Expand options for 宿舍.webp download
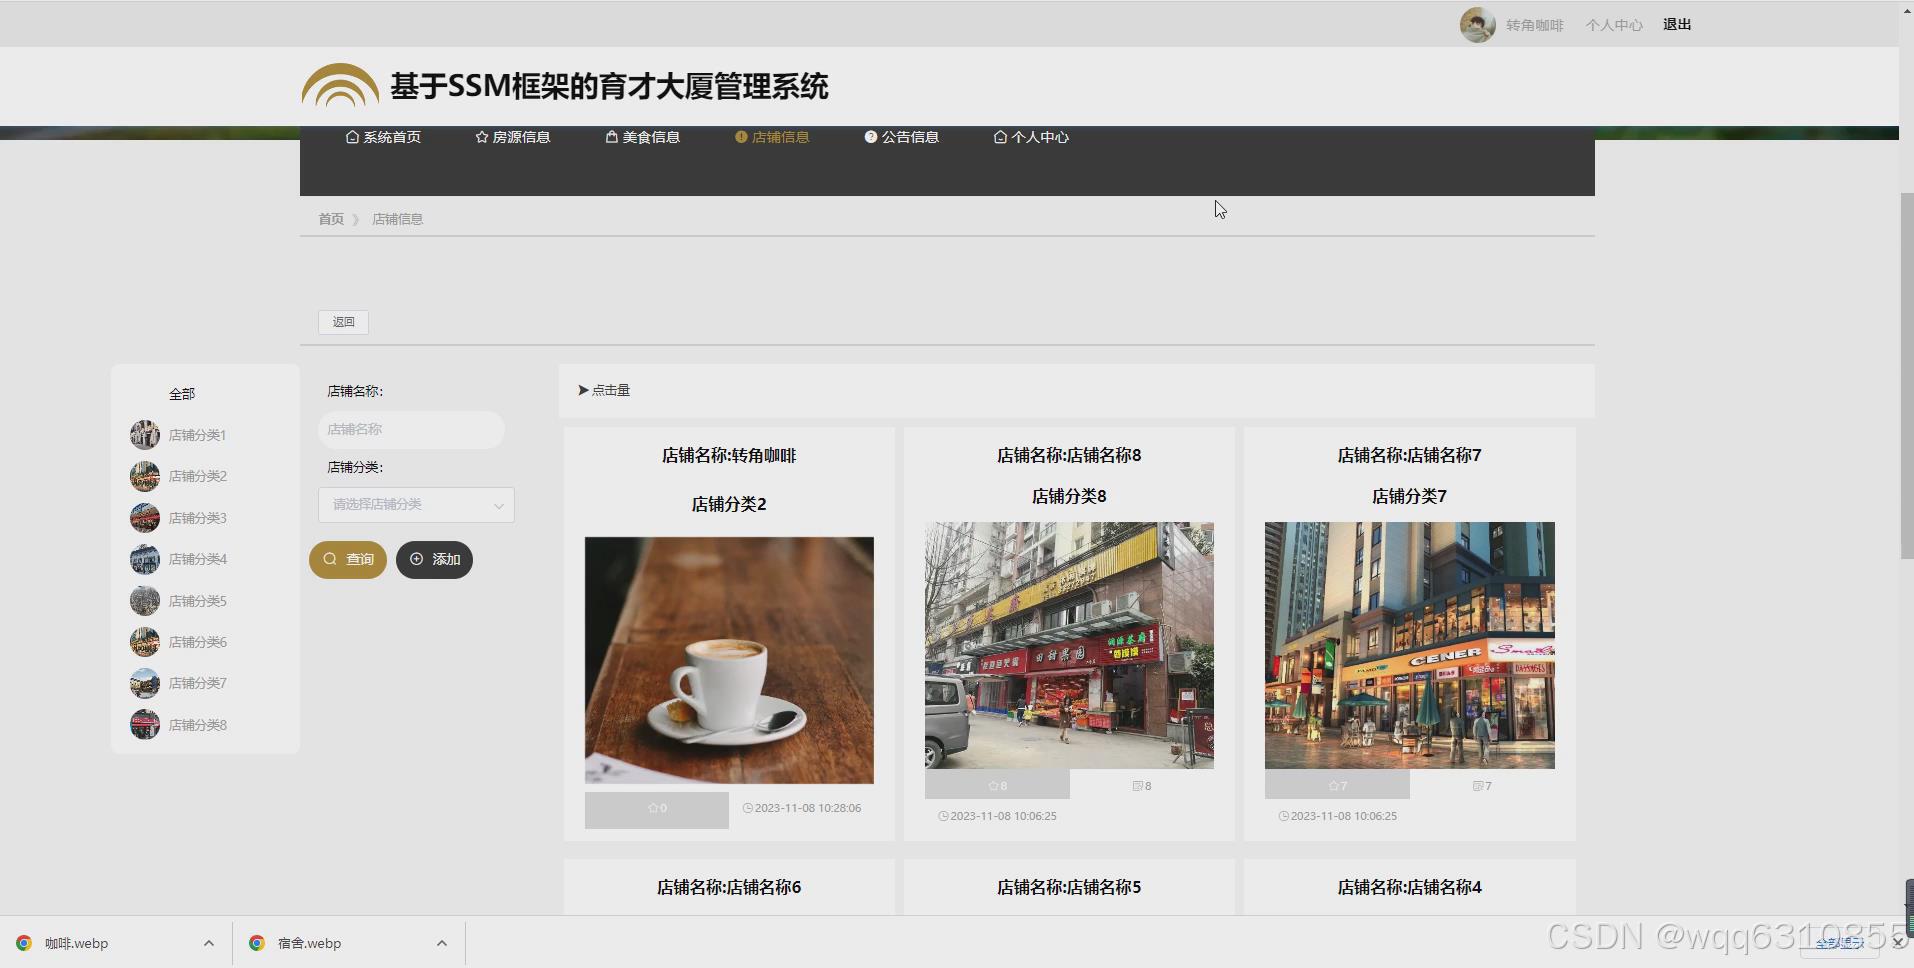This screenshot has height=968, width=1914. pyautogui.click(x=441, y=943)
